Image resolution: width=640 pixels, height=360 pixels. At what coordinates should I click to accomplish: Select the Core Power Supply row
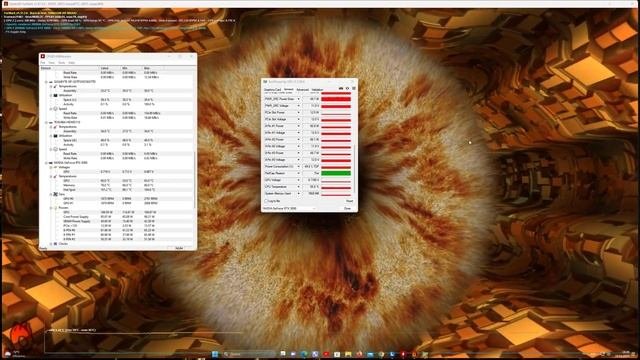116,217
